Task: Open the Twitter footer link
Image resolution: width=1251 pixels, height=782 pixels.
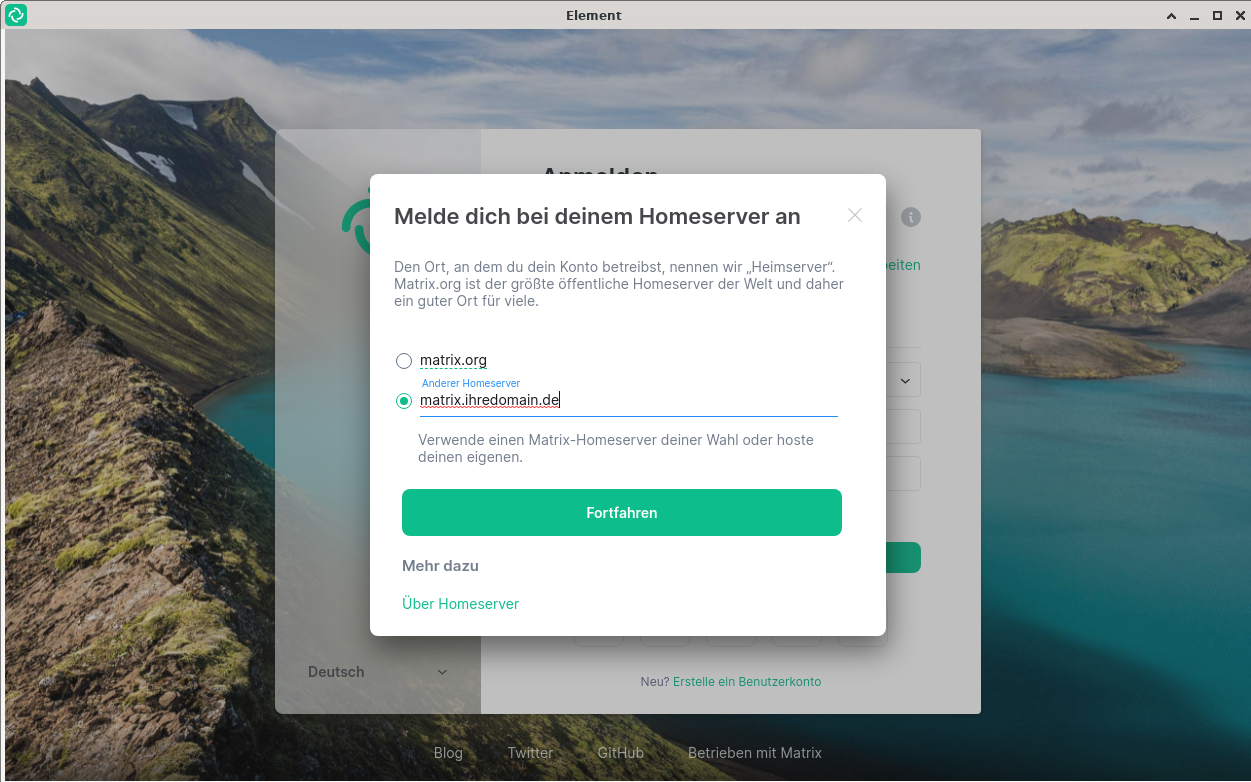Action: pos(530,753)
